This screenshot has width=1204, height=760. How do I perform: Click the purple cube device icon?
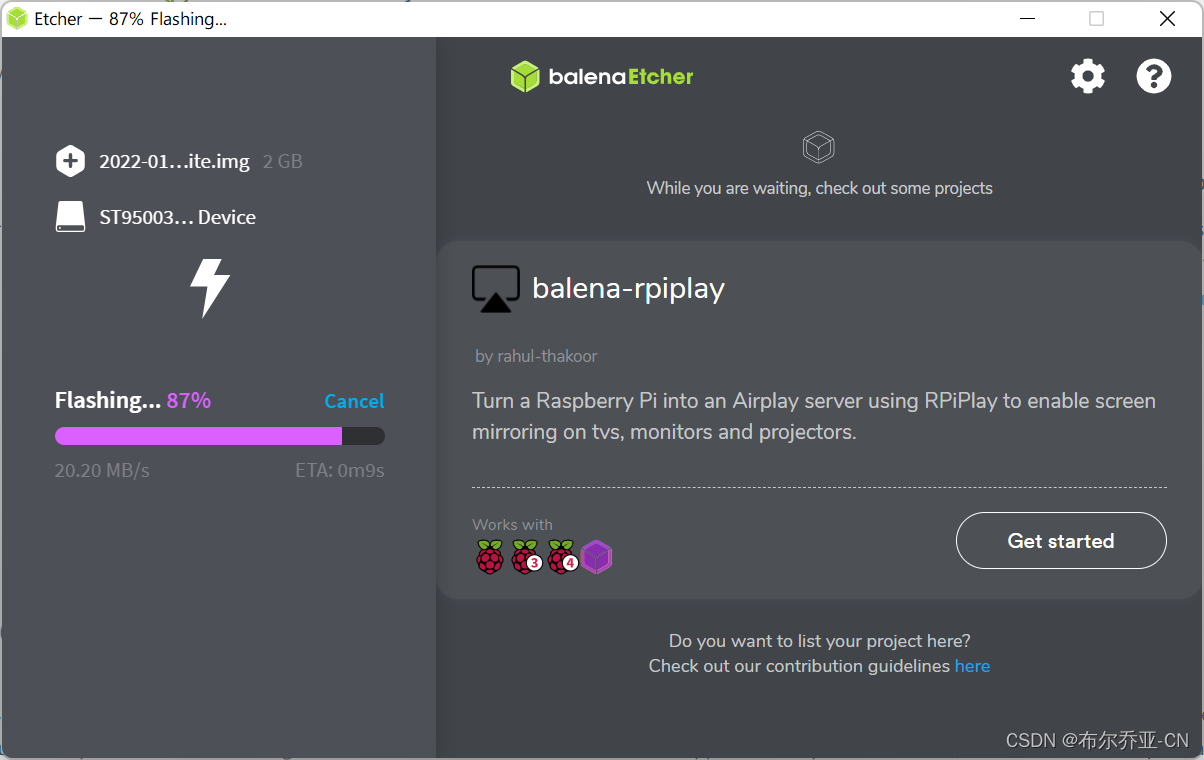coord(596,557)
